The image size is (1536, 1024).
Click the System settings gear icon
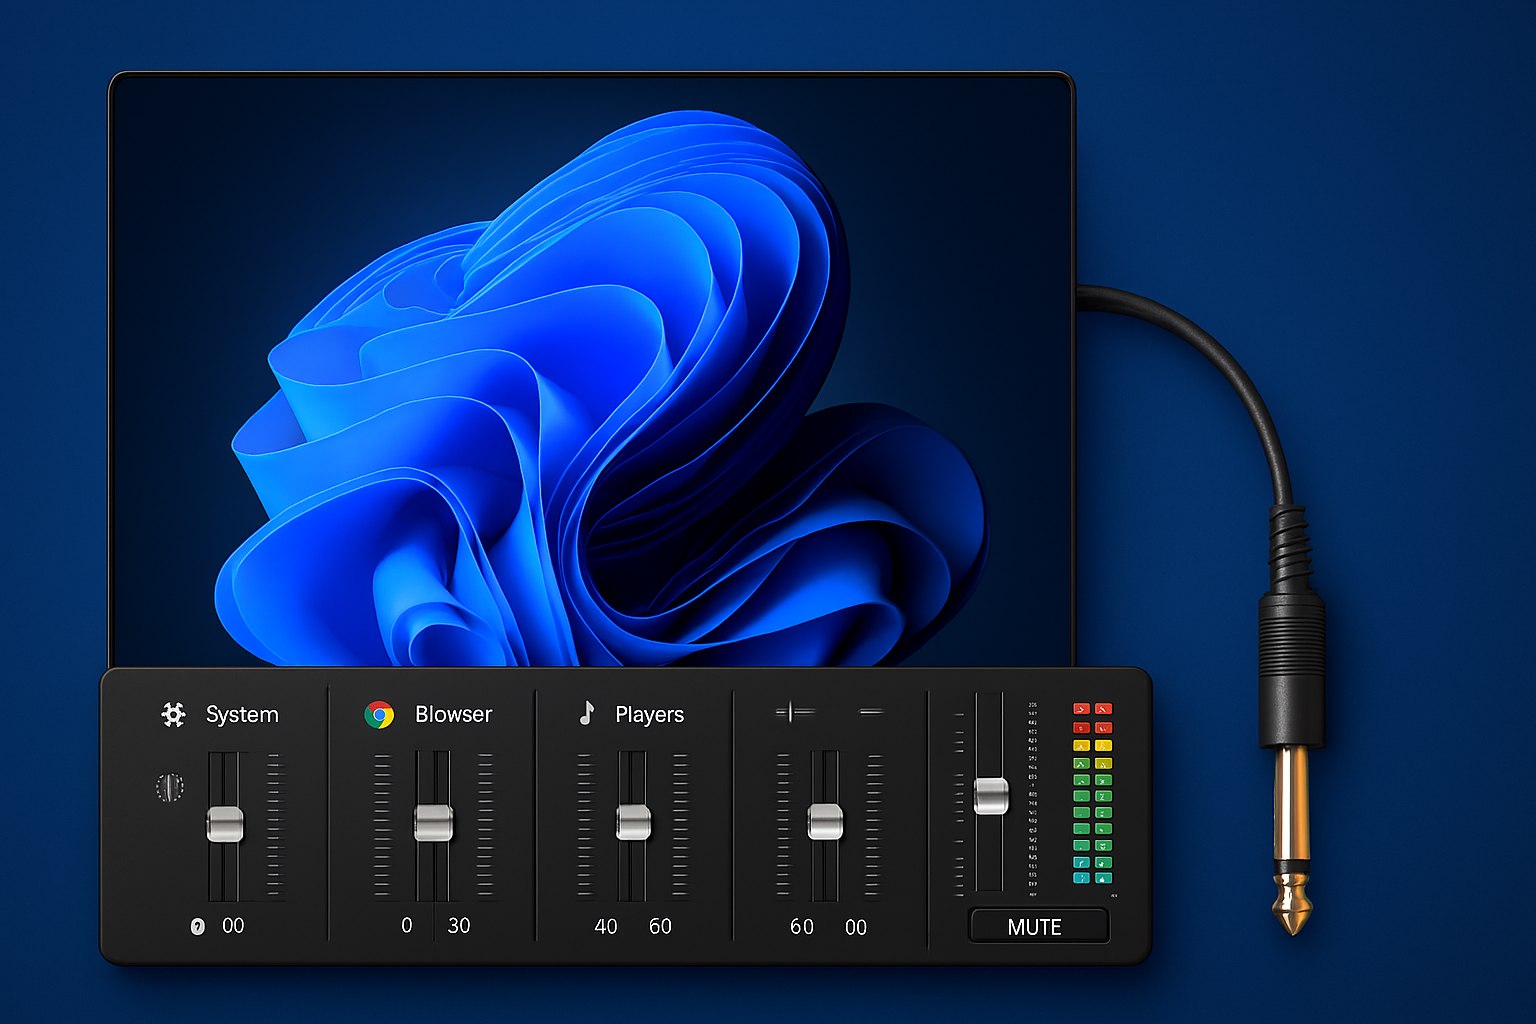click(x=172, y=714)
